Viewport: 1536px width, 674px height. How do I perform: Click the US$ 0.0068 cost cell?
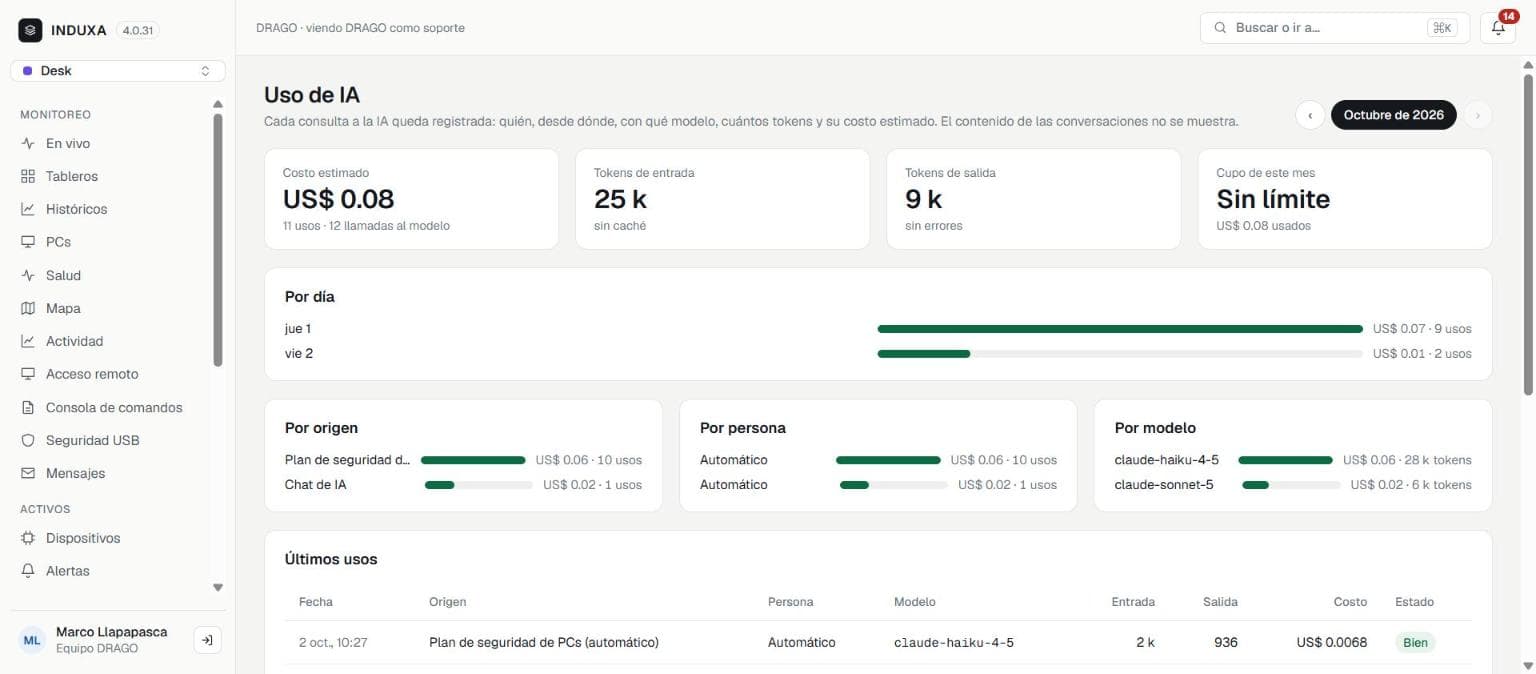click(1332, 643)
